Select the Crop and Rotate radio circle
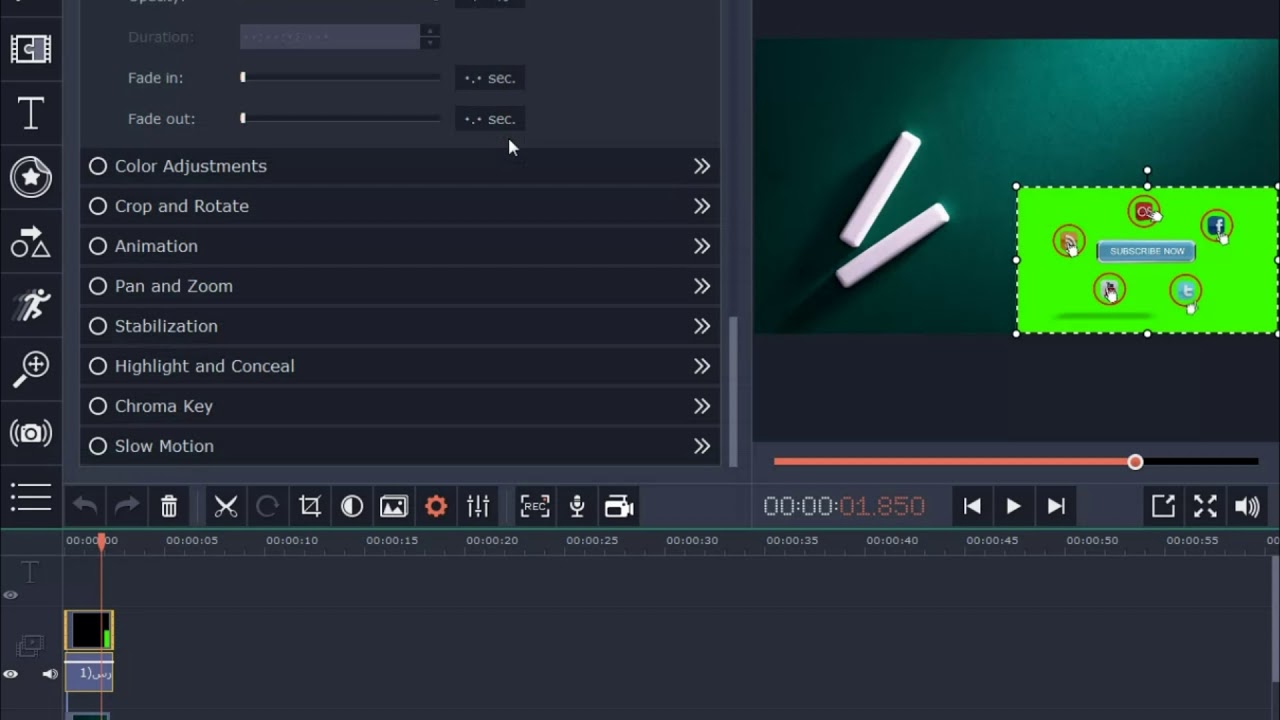1280x720 pixels. click(x=98, y=206)
